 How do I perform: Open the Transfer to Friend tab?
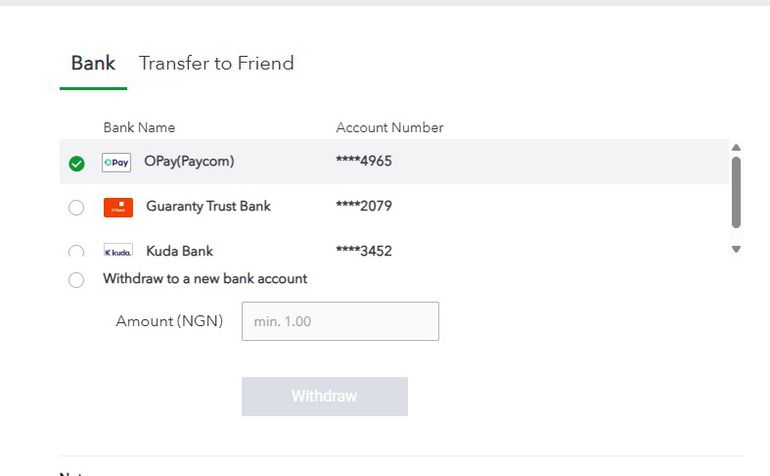[216, 64]
